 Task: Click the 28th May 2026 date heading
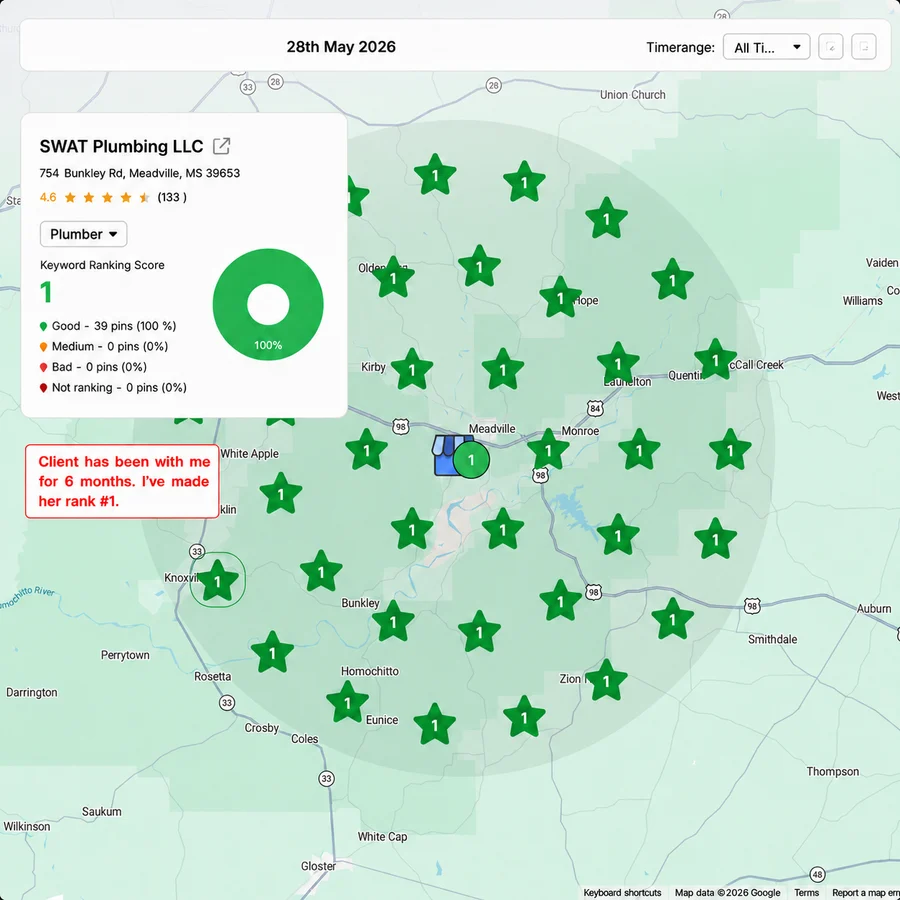click(341, 47)
